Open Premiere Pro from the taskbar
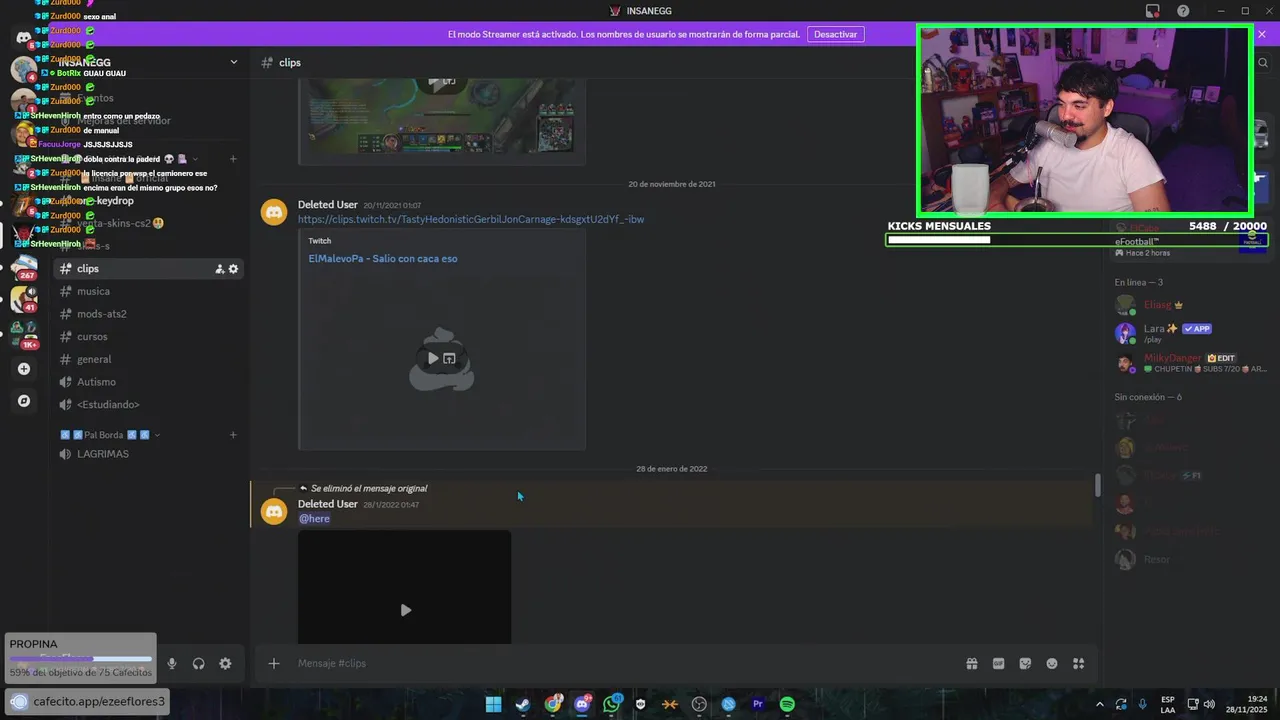The width and height of the screenshot is (1280, 720). 758,704
